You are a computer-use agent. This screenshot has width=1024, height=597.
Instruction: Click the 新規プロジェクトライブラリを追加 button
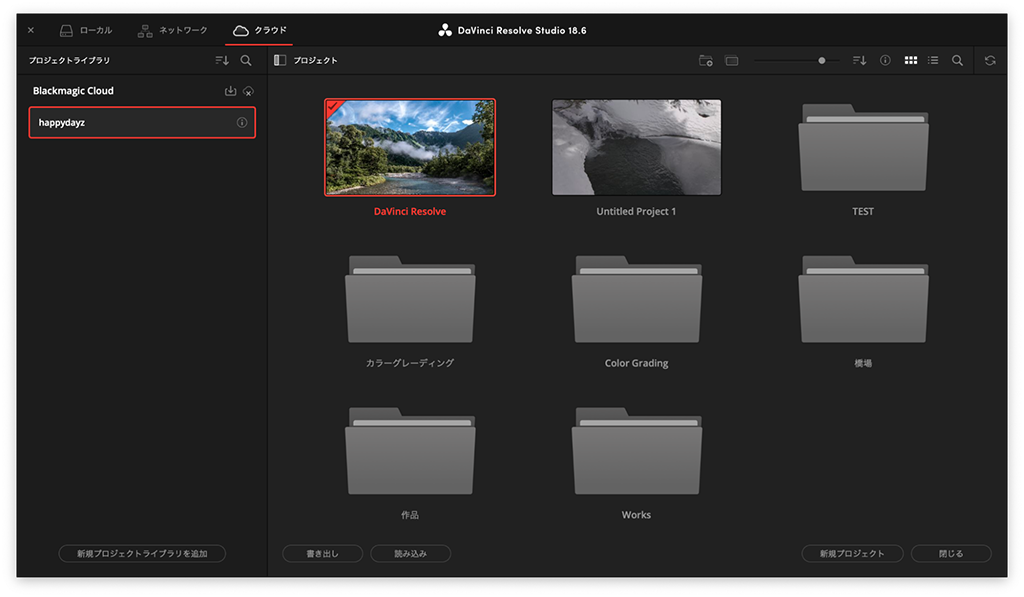[x=142, y=553]
